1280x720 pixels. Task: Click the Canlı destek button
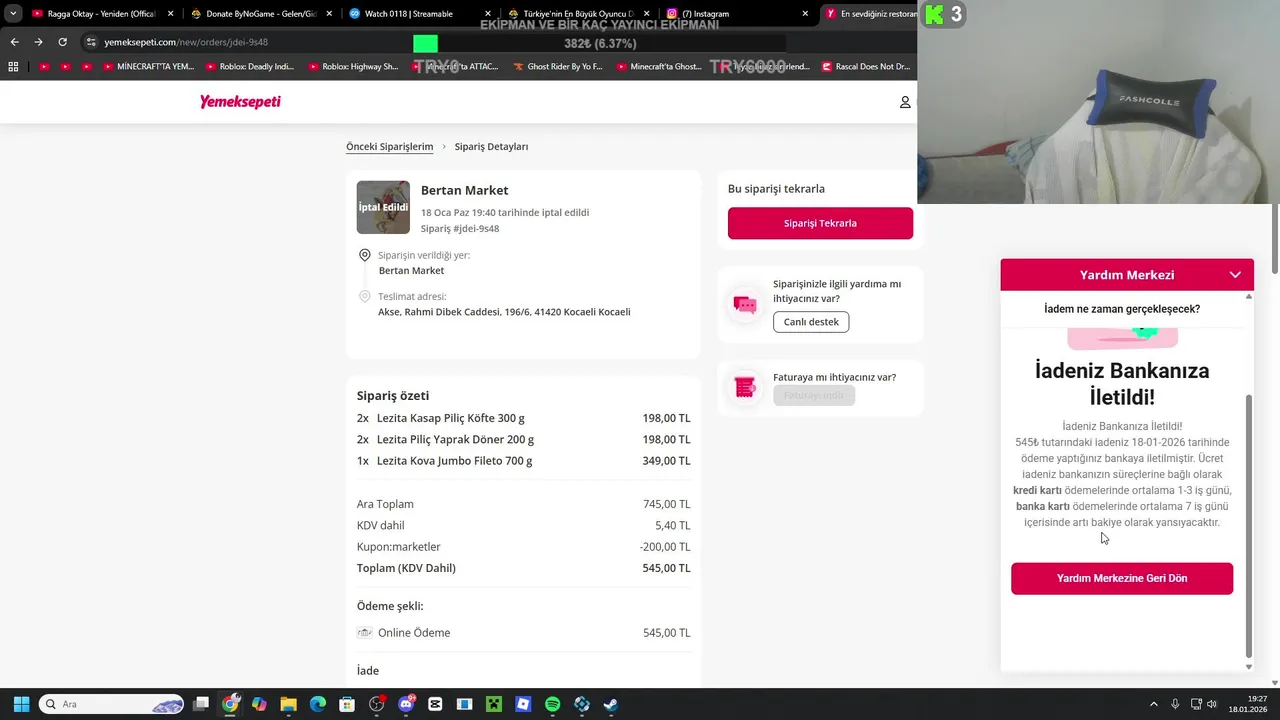coord(811,322)
